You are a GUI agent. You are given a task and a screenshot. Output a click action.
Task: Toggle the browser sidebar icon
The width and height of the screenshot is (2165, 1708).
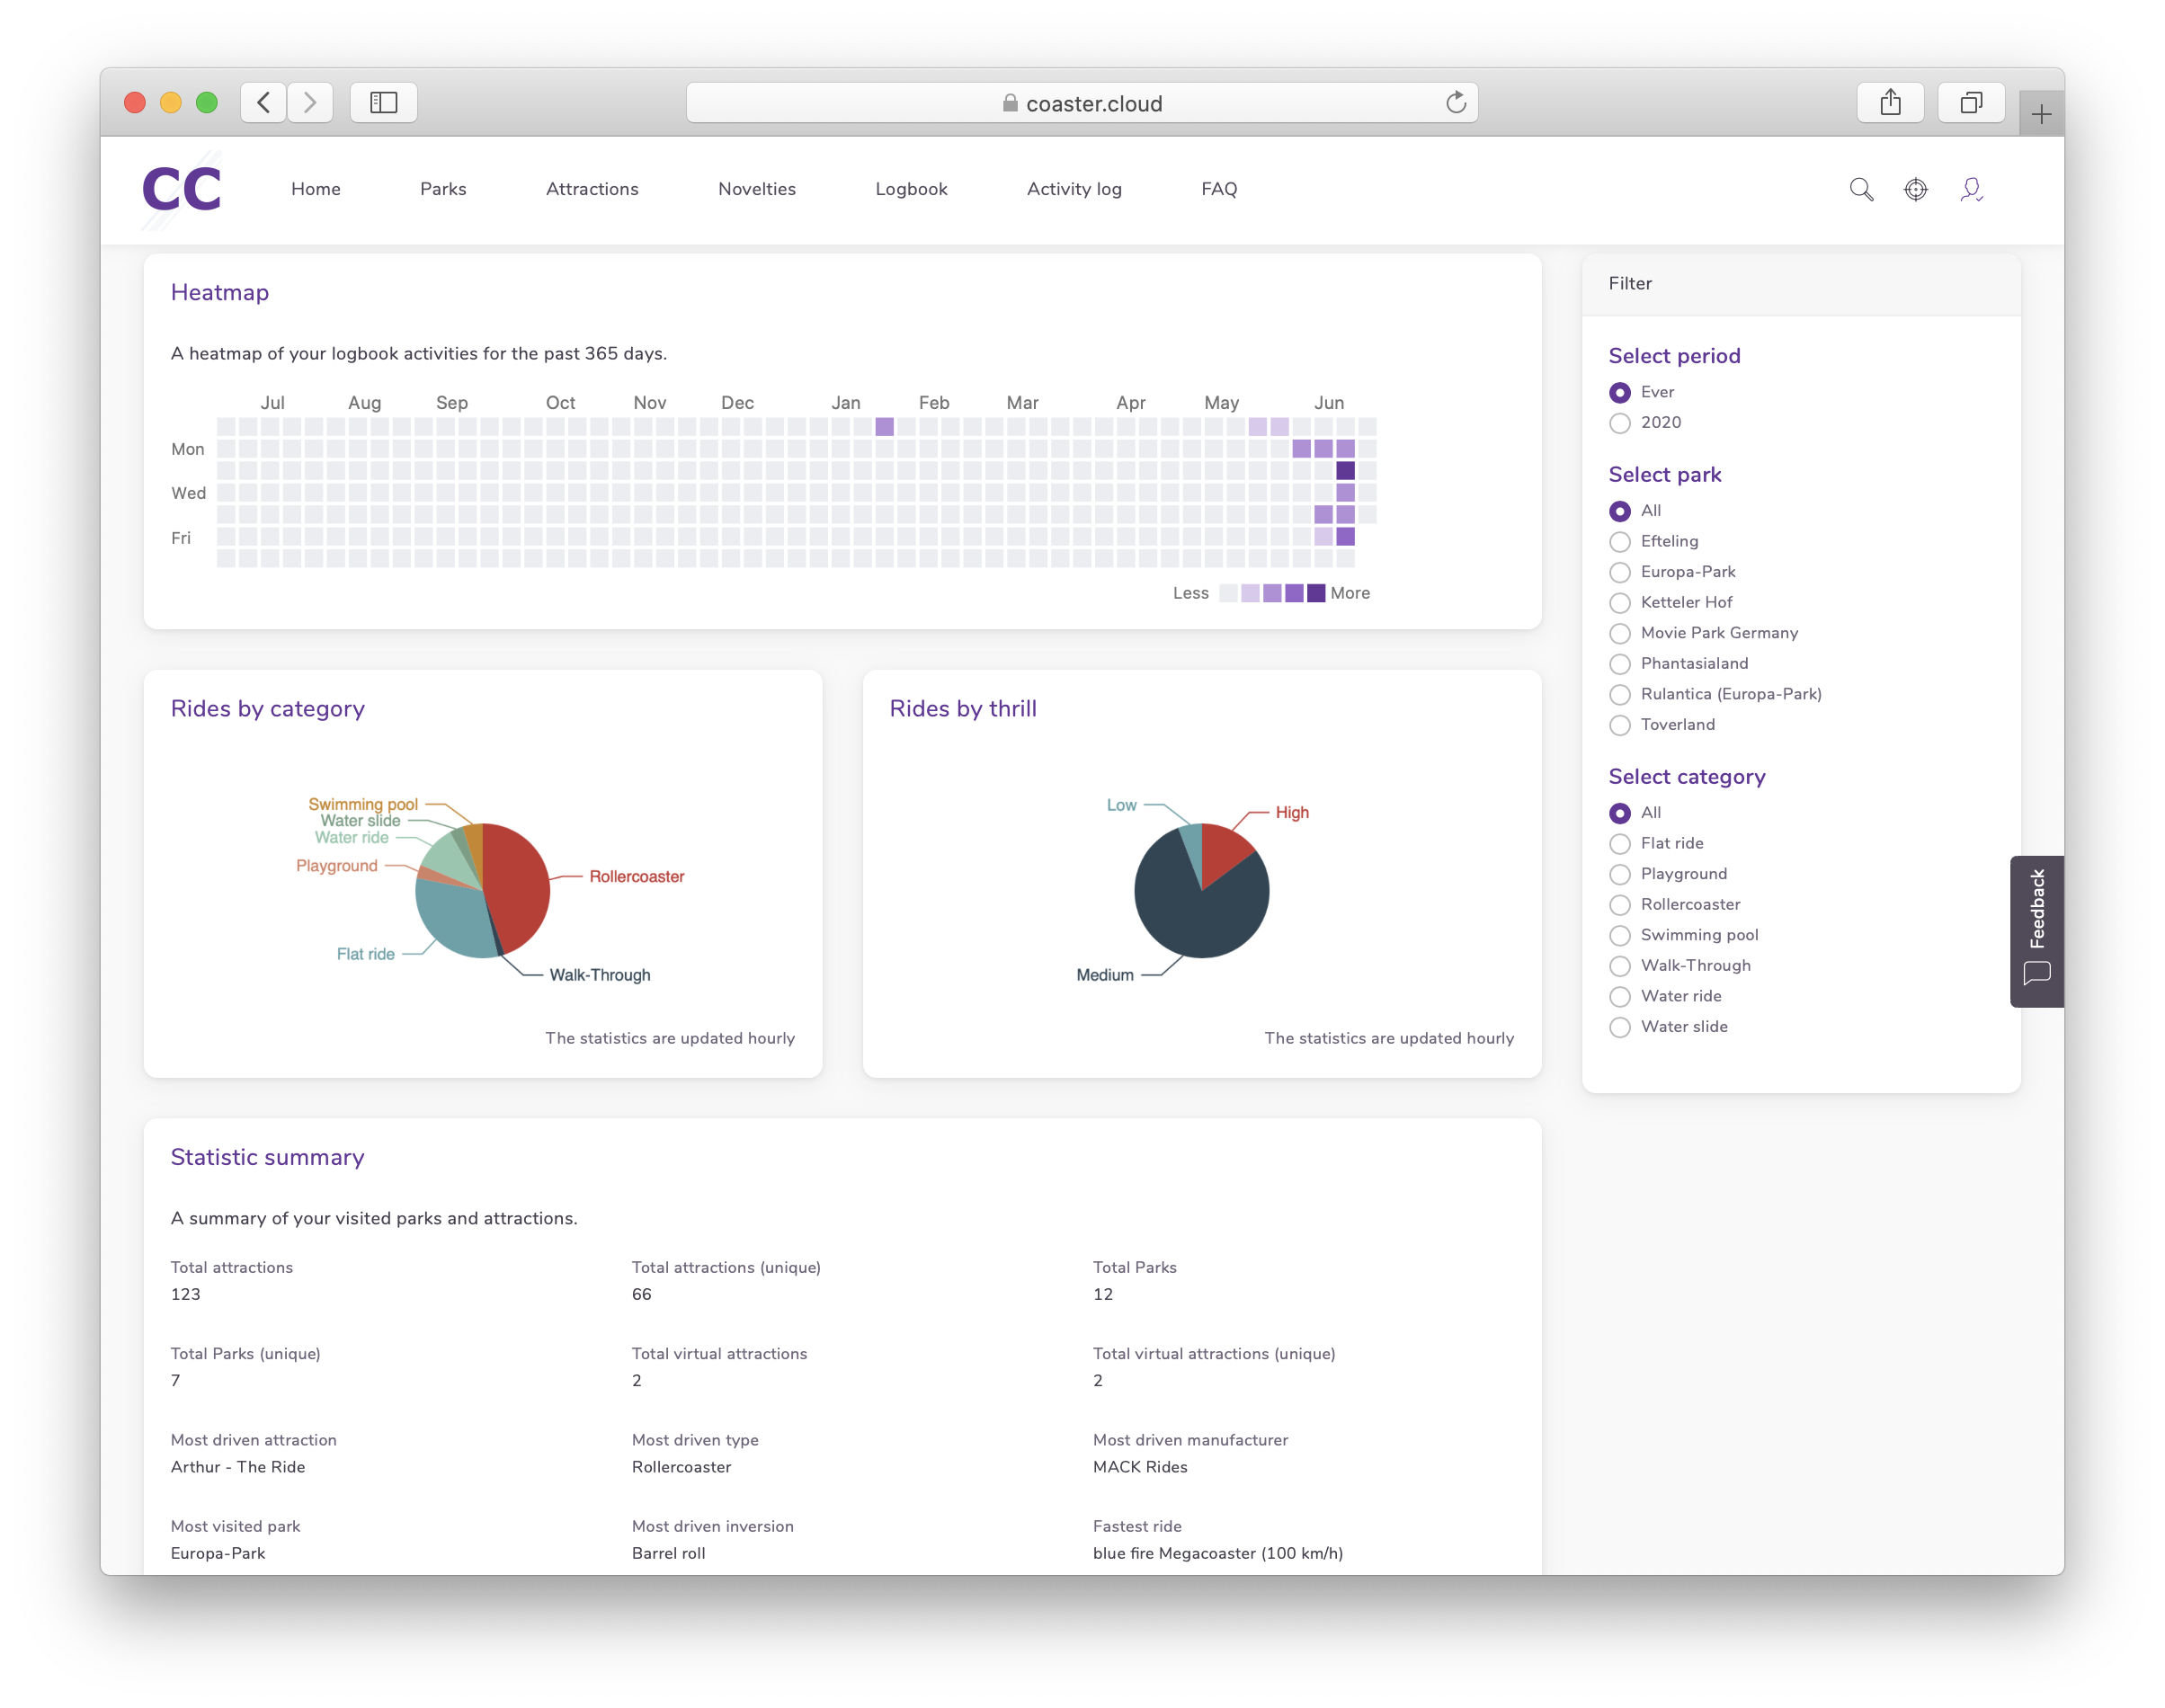pos(384,102)
